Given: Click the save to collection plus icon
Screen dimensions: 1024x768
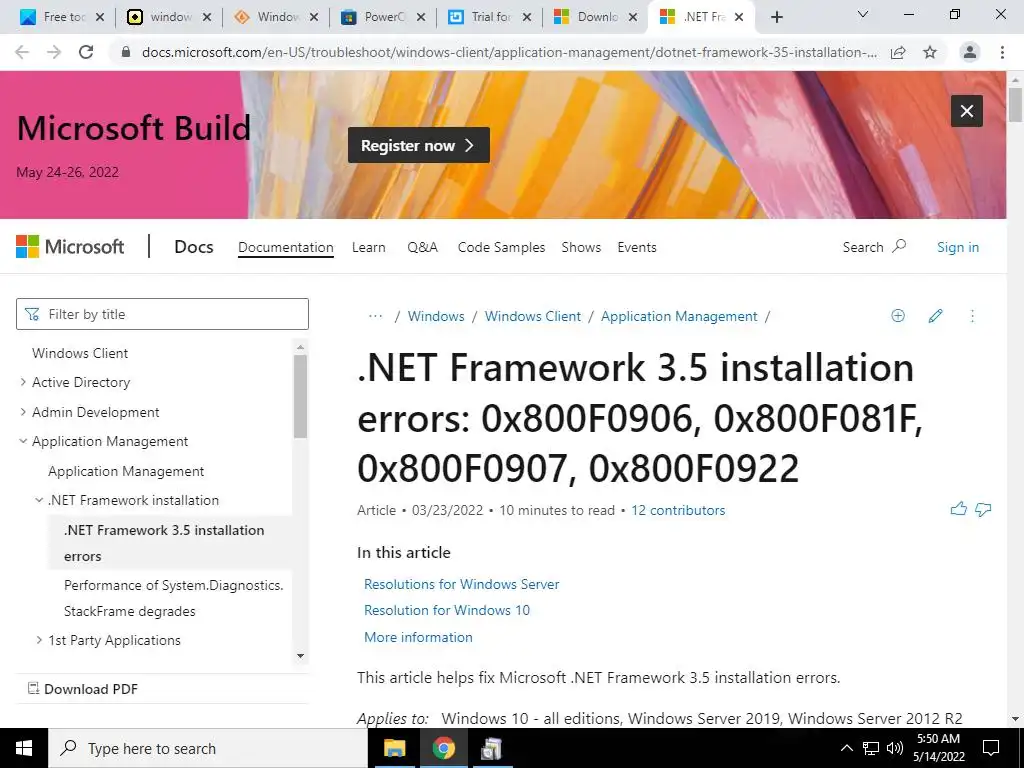Looking at the screenshot, I should [898, 316].
